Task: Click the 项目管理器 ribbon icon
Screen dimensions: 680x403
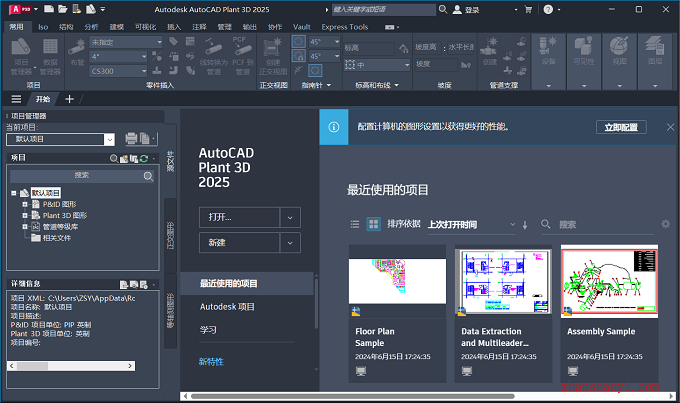Action: point(21,56)
